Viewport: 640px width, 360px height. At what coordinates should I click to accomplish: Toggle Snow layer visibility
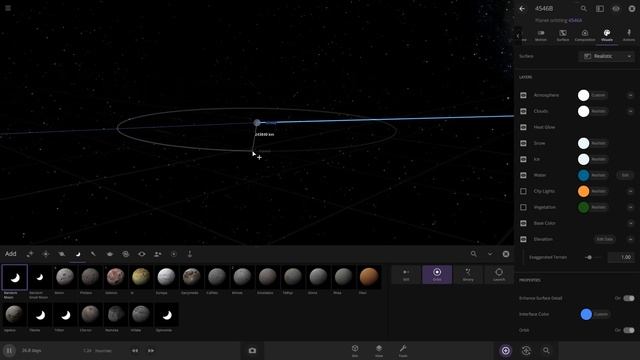[x=523, y=143]
